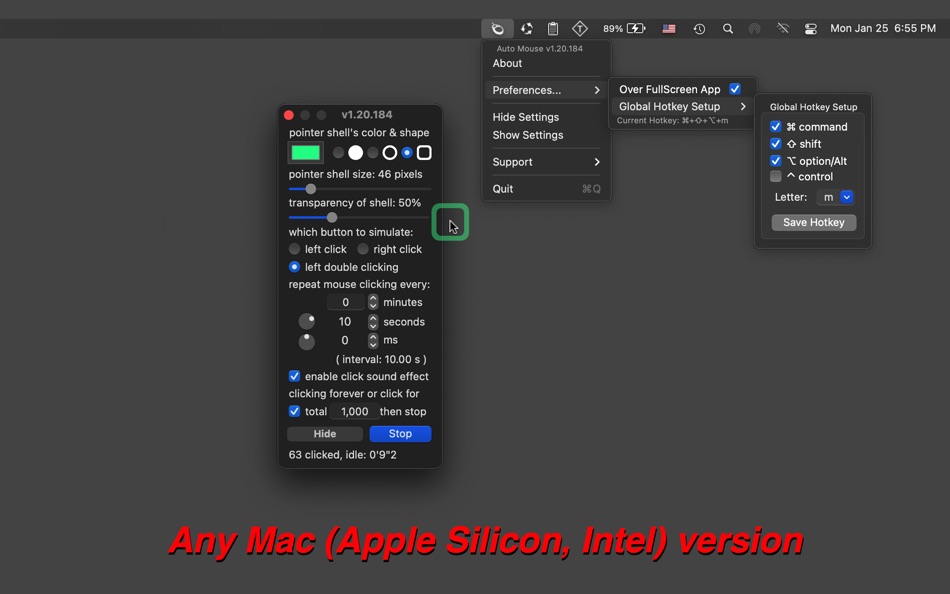Uncheck the shift modifier checkbox
950x594 pixels.
click(776, 144)
